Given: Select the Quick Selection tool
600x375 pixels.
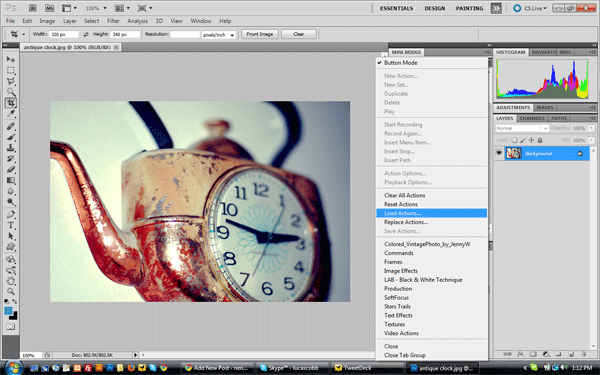Looking at the screenshot, I should (11, 92).
